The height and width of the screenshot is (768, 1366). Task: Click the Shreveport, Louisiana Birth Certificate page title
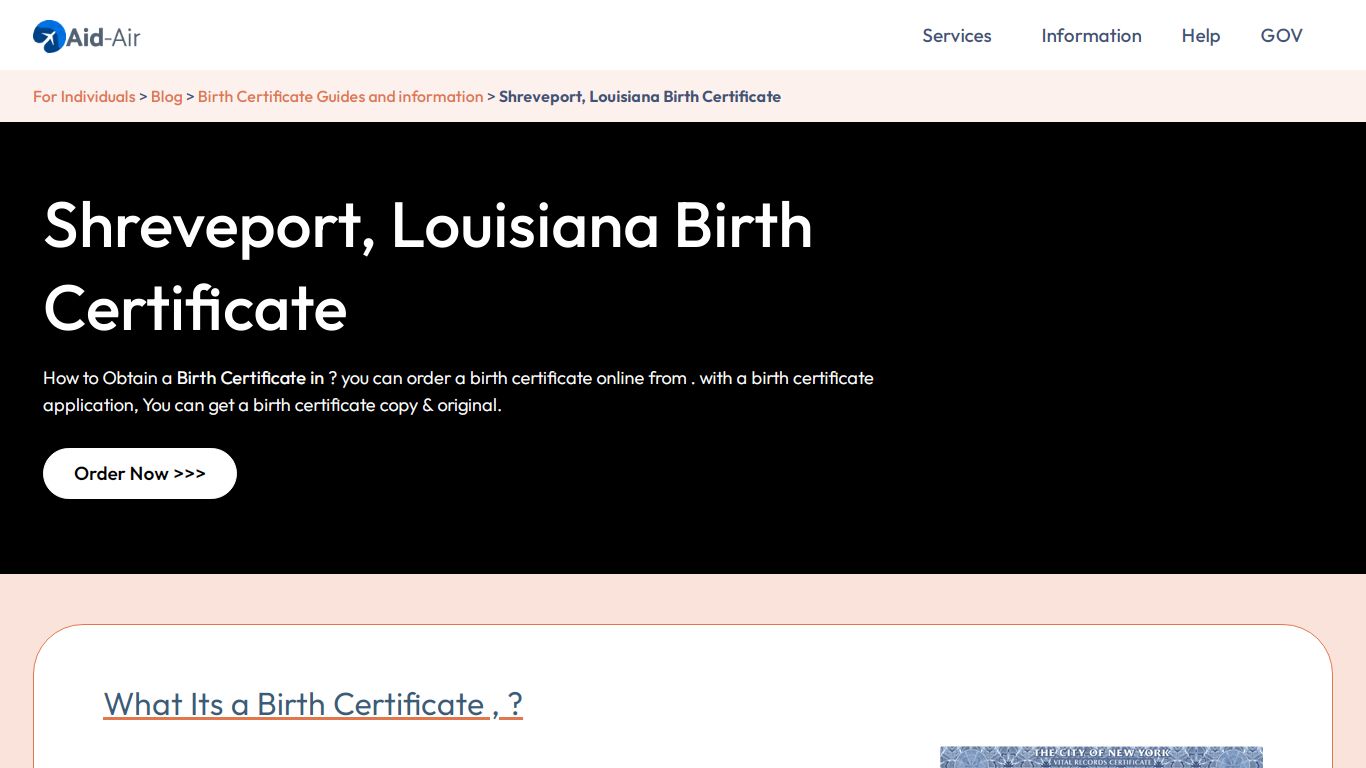pyautogui.click(x=428, y=266)
